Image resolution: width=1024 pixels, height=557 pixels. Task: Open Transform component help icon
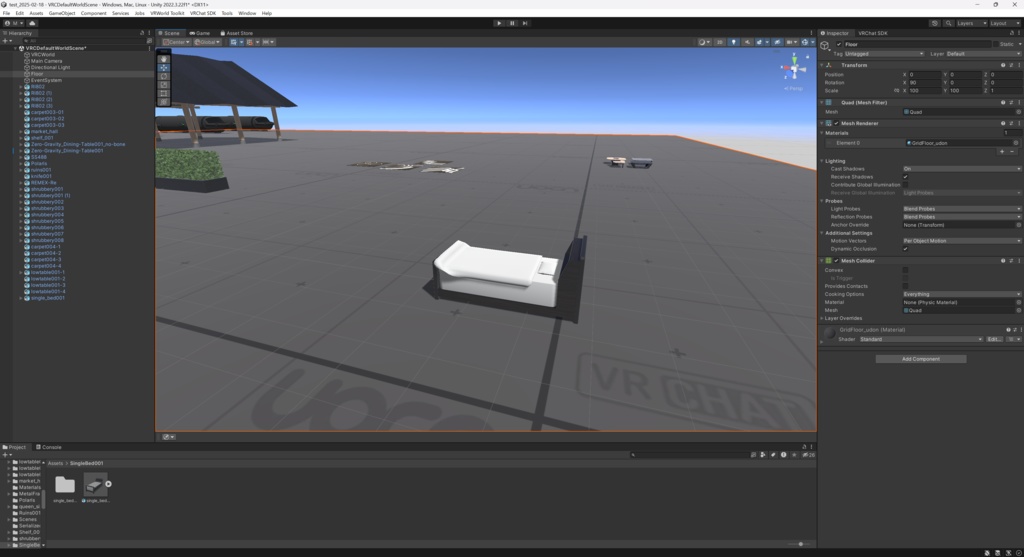click(1003, 65)
